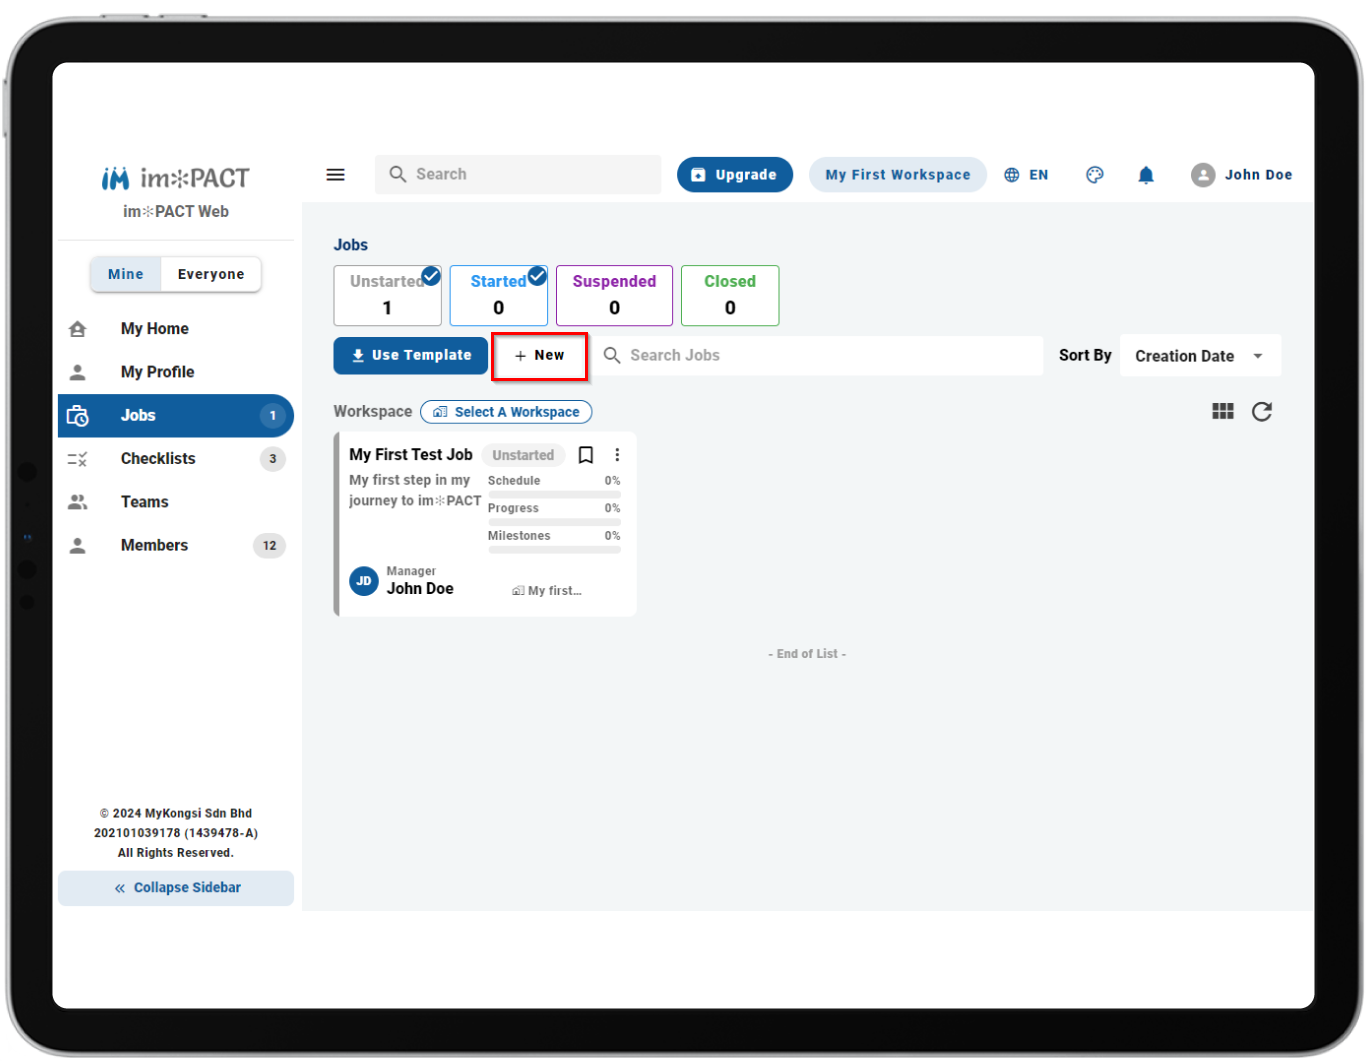Open the hamburger menu icon

tap(335, 175)
